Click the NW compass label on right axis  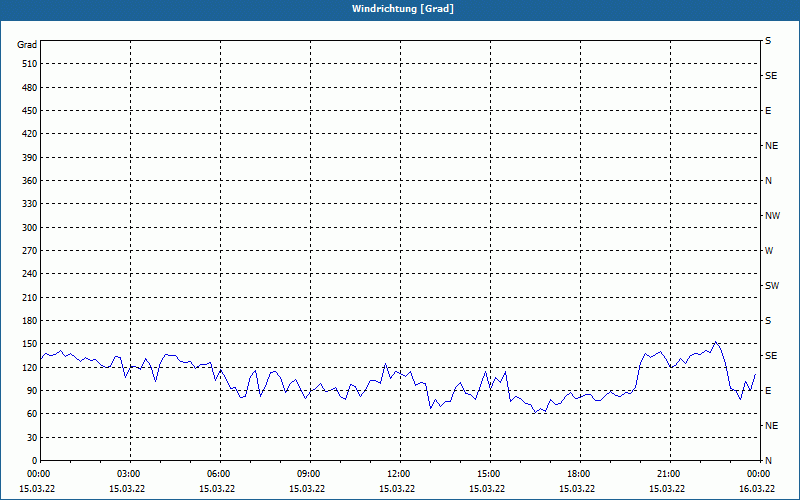pos(772,216)
